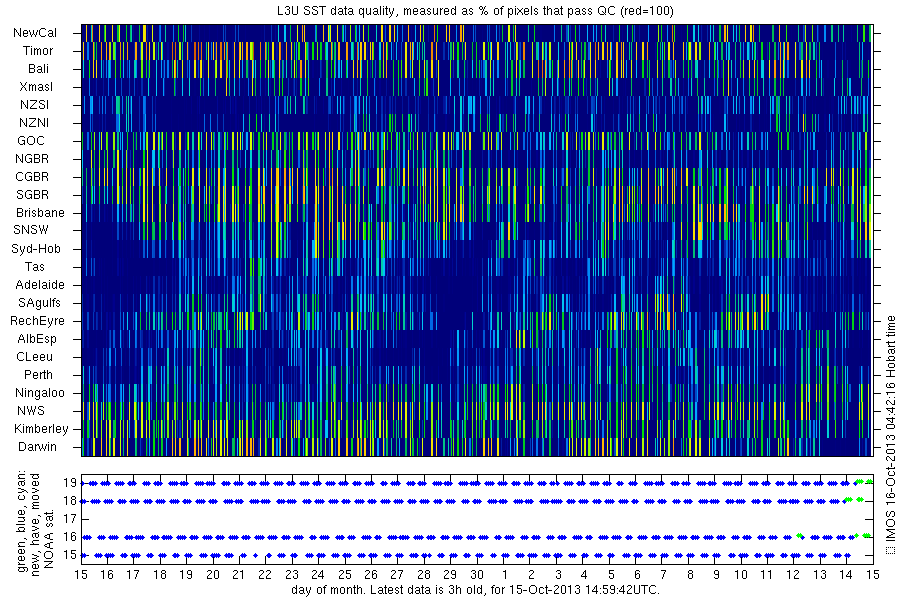Click the SGBR row label
This screenshot has width=900, height=600.
[x=33, y=195]
